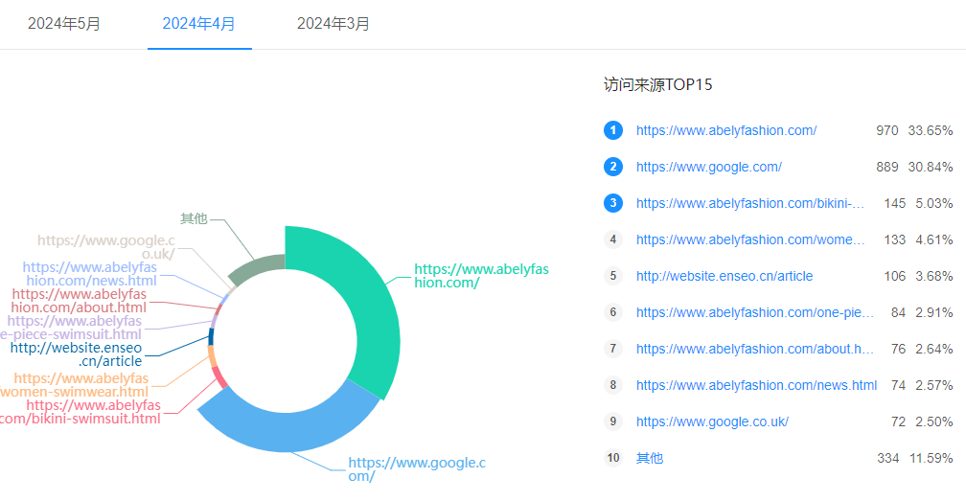Viewport: 966px width, 501px height.
Task: Click the abelyfashion news.html list link
Action: point(756,385)
